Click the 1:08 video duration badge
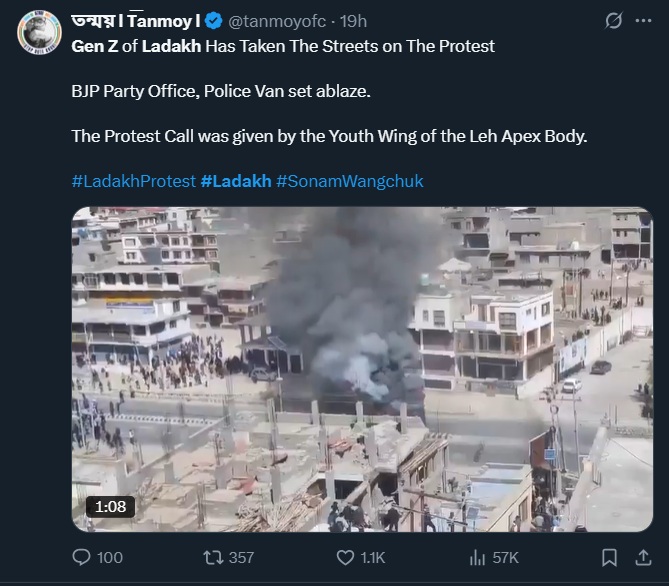Viewport: 669px width, 586px height. point(109,507)
